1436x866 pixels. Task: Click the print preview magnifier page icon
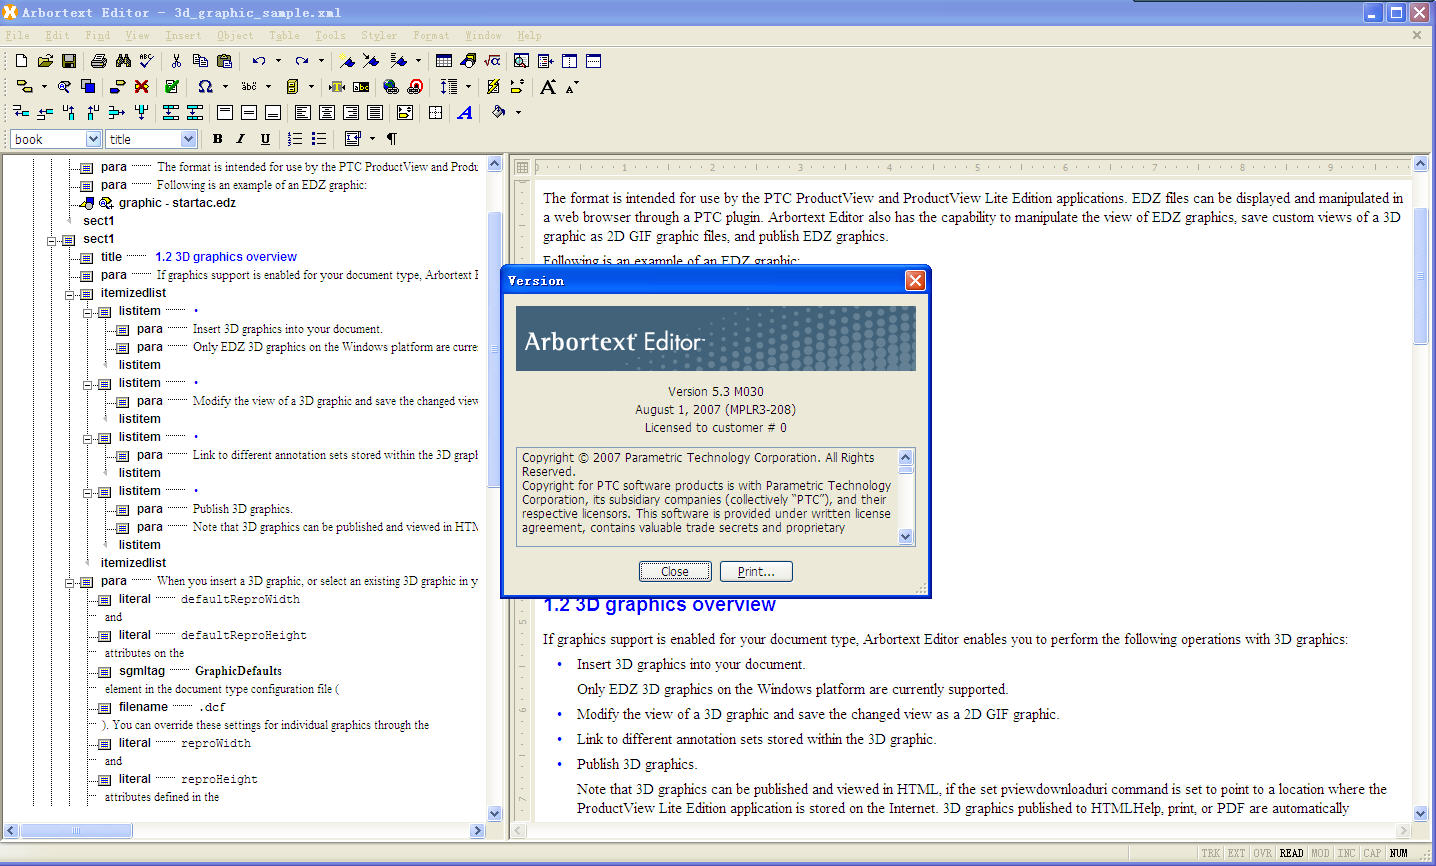(x=521, y=61)
